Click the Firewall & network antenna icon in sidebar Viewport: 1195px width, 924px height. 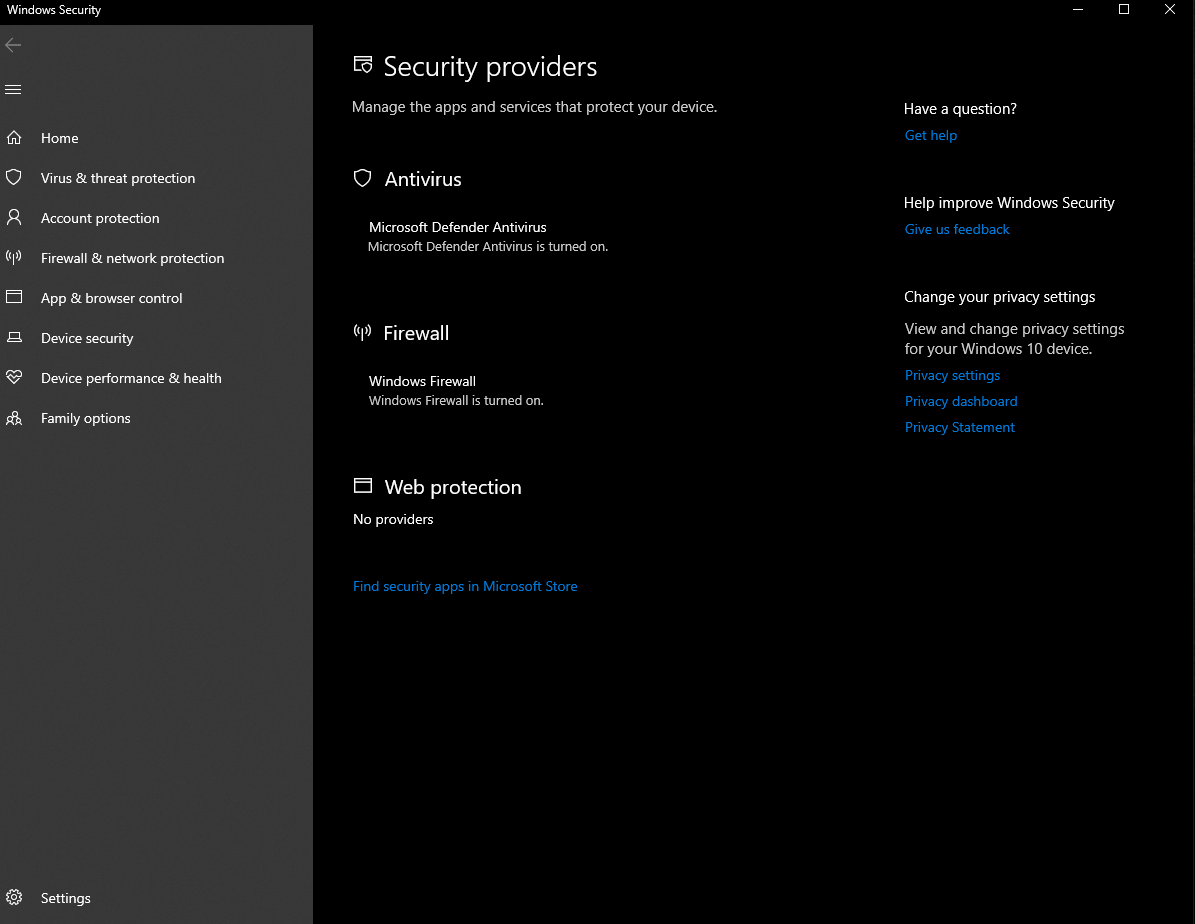[14, 257]
